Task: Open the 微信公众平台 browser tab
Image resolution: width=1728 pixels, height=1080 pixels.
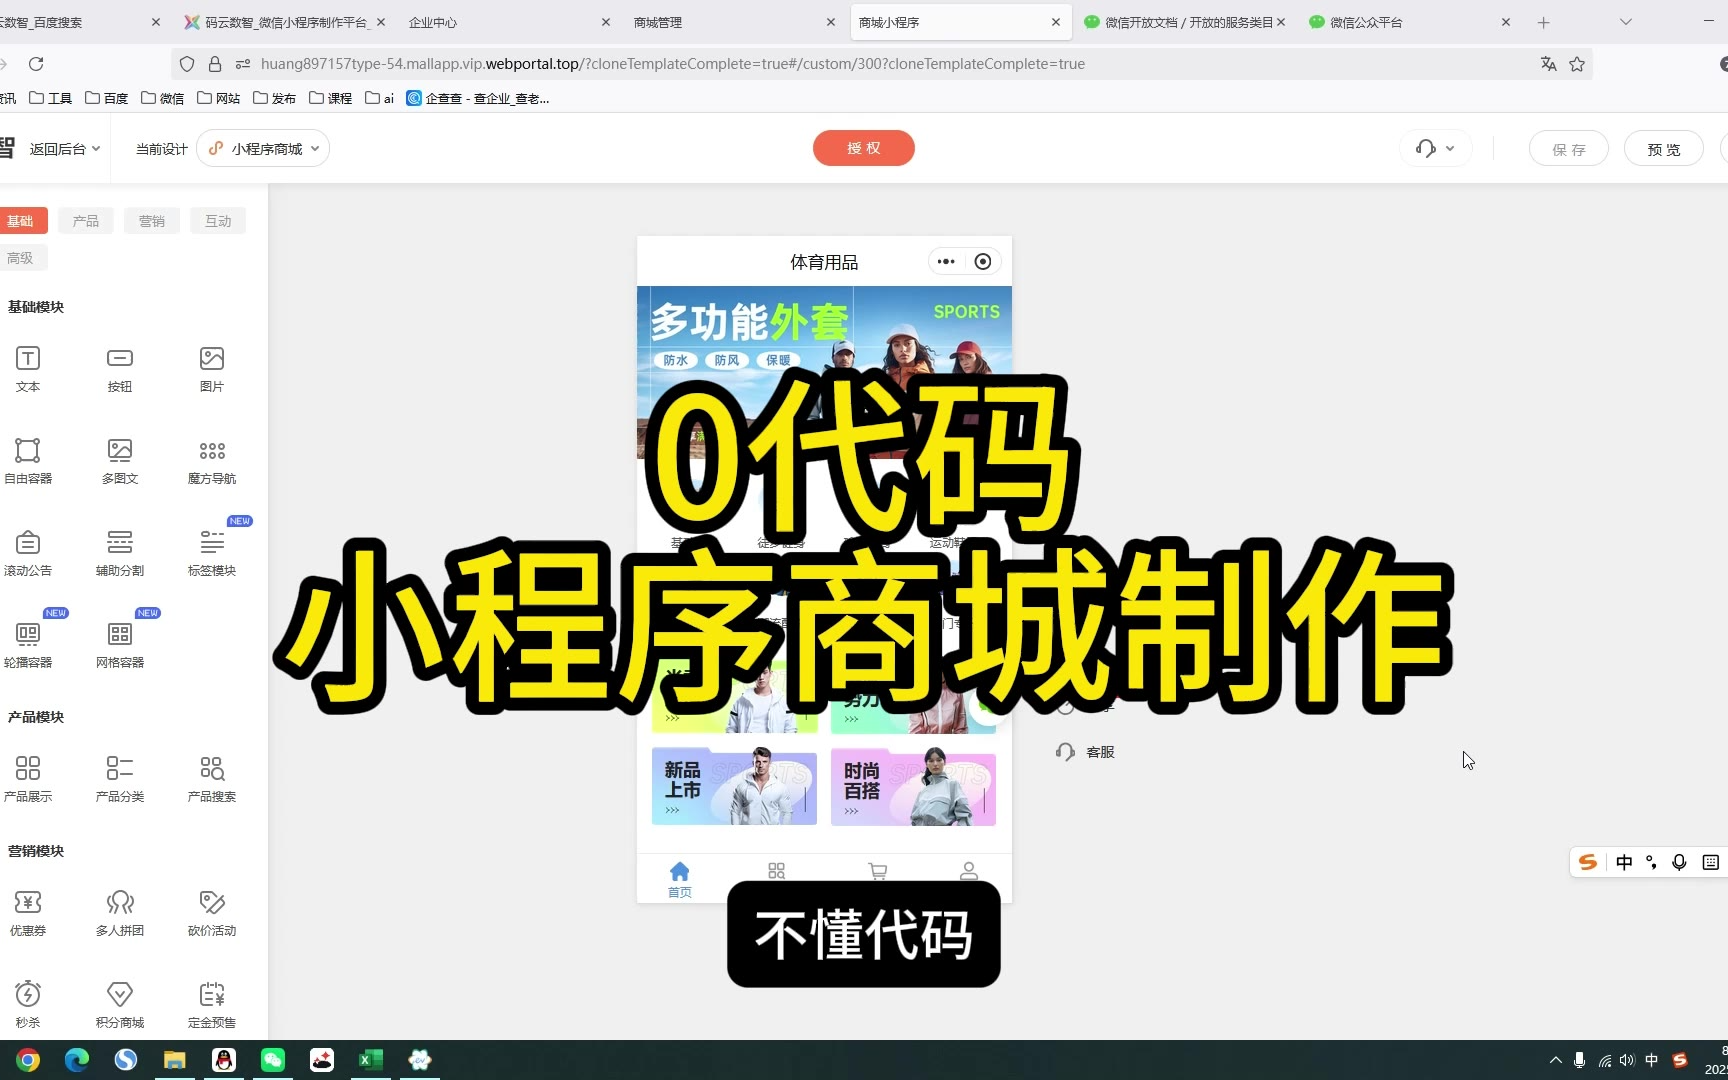Action: click(1400, 22)
